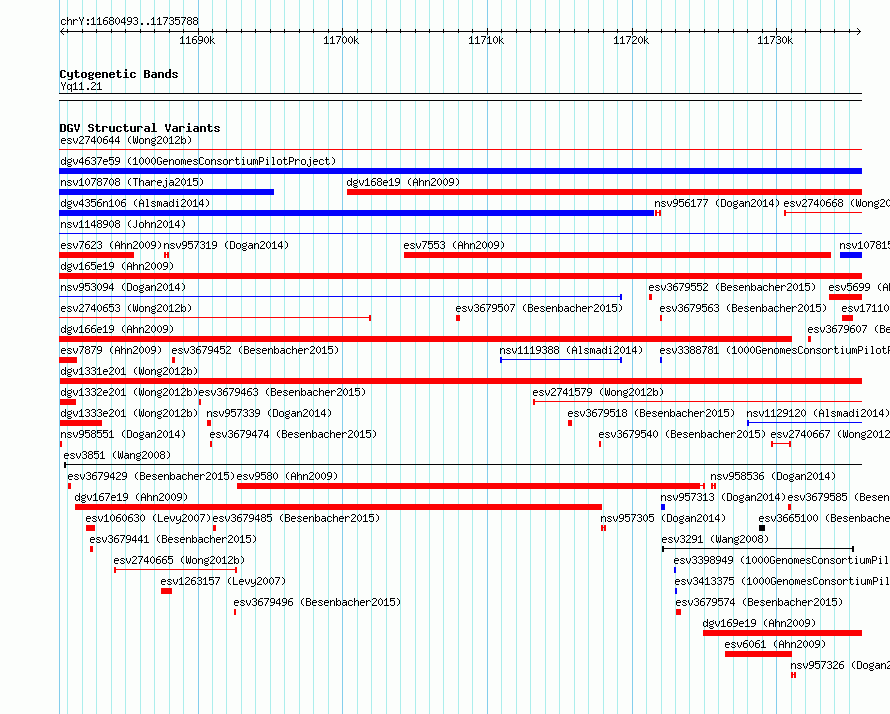This screenshot has height=714, width=890.
Task: Click esv3679518 (Besenbacher2015) label
Action: click(651, 413)
